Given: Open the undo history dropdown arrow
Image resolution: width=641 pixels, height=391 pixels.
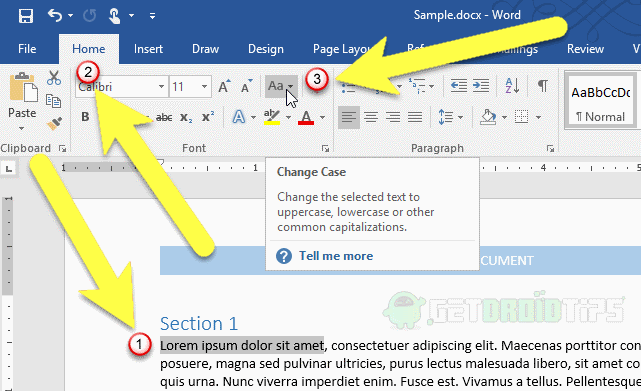Looking at the screenshot, I should (x=70, y=16).
